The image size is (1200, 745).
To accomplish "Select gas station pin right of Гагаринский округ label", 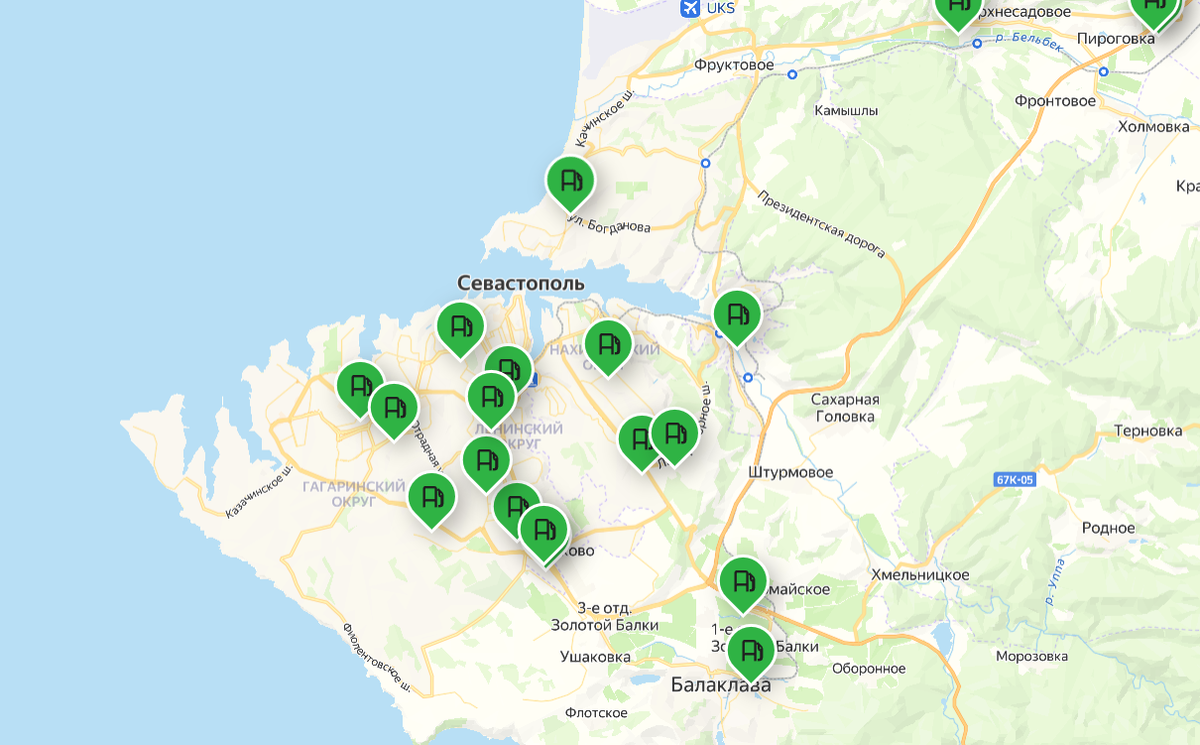I will [x=432, y=497].
